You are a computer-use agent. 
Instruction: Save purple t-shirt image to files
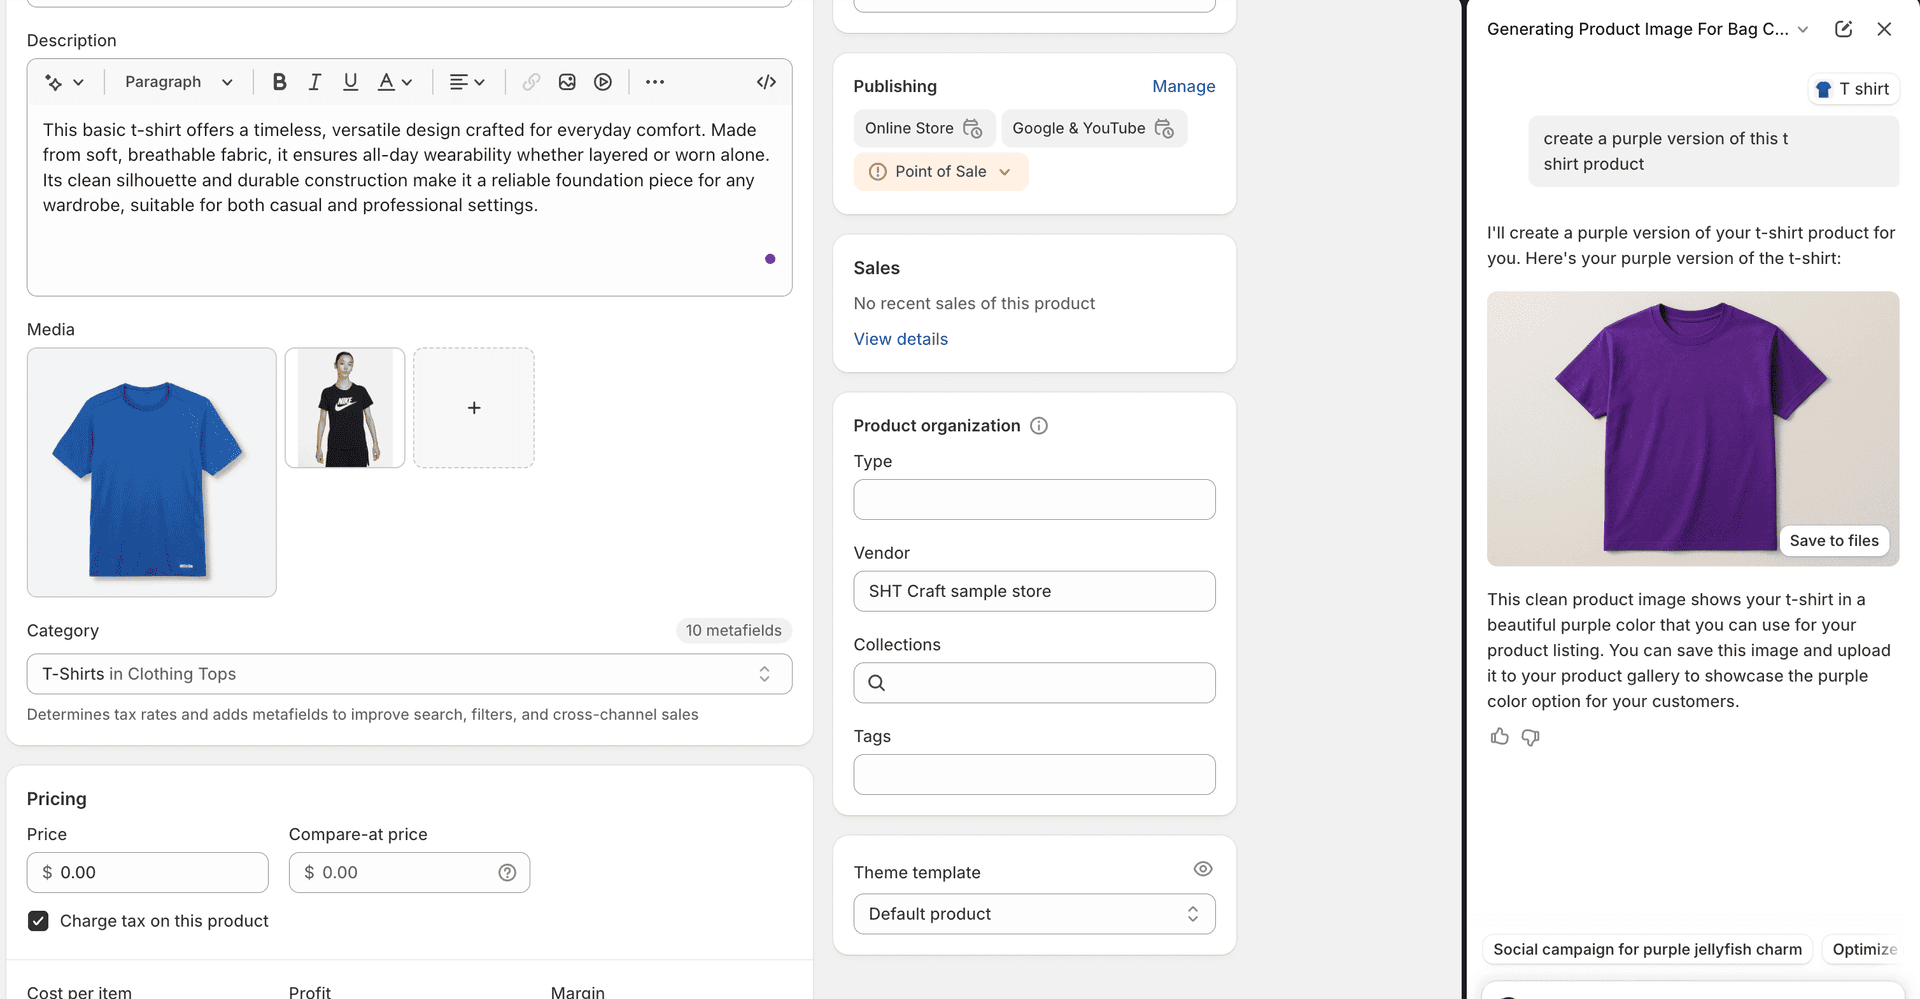pyautogui.click(x=1834, y=541)
